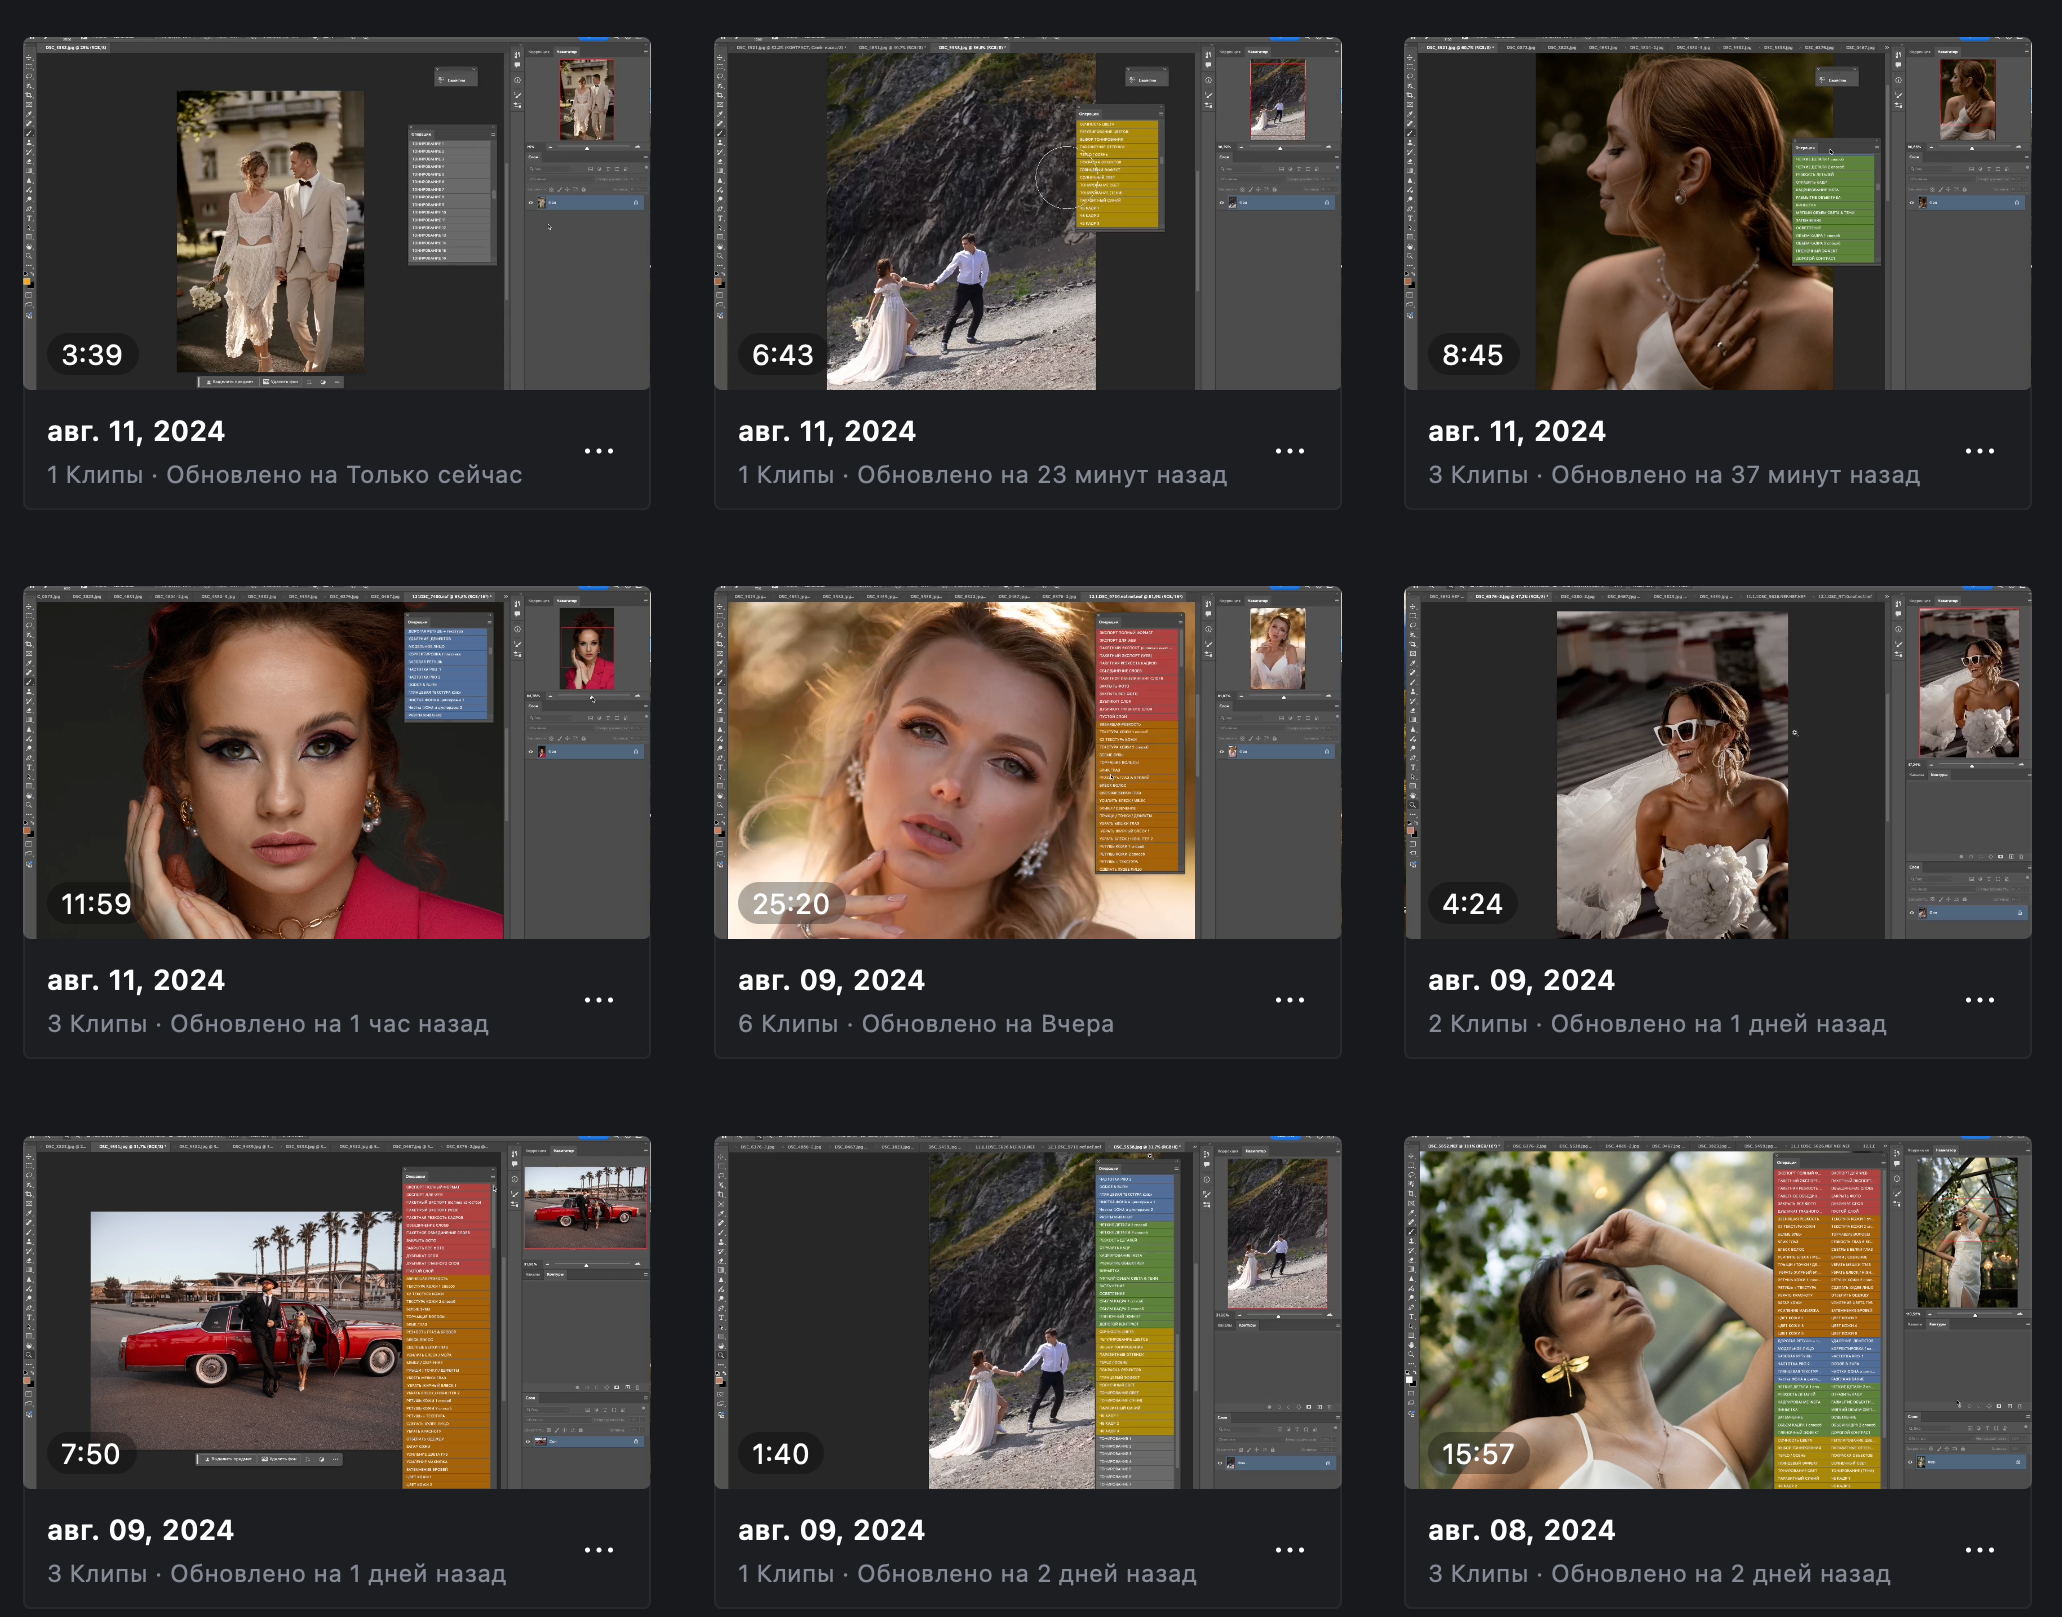Open more options for the 3:39 recording
Screen dimensions: 2062x1617
point(598,451)
